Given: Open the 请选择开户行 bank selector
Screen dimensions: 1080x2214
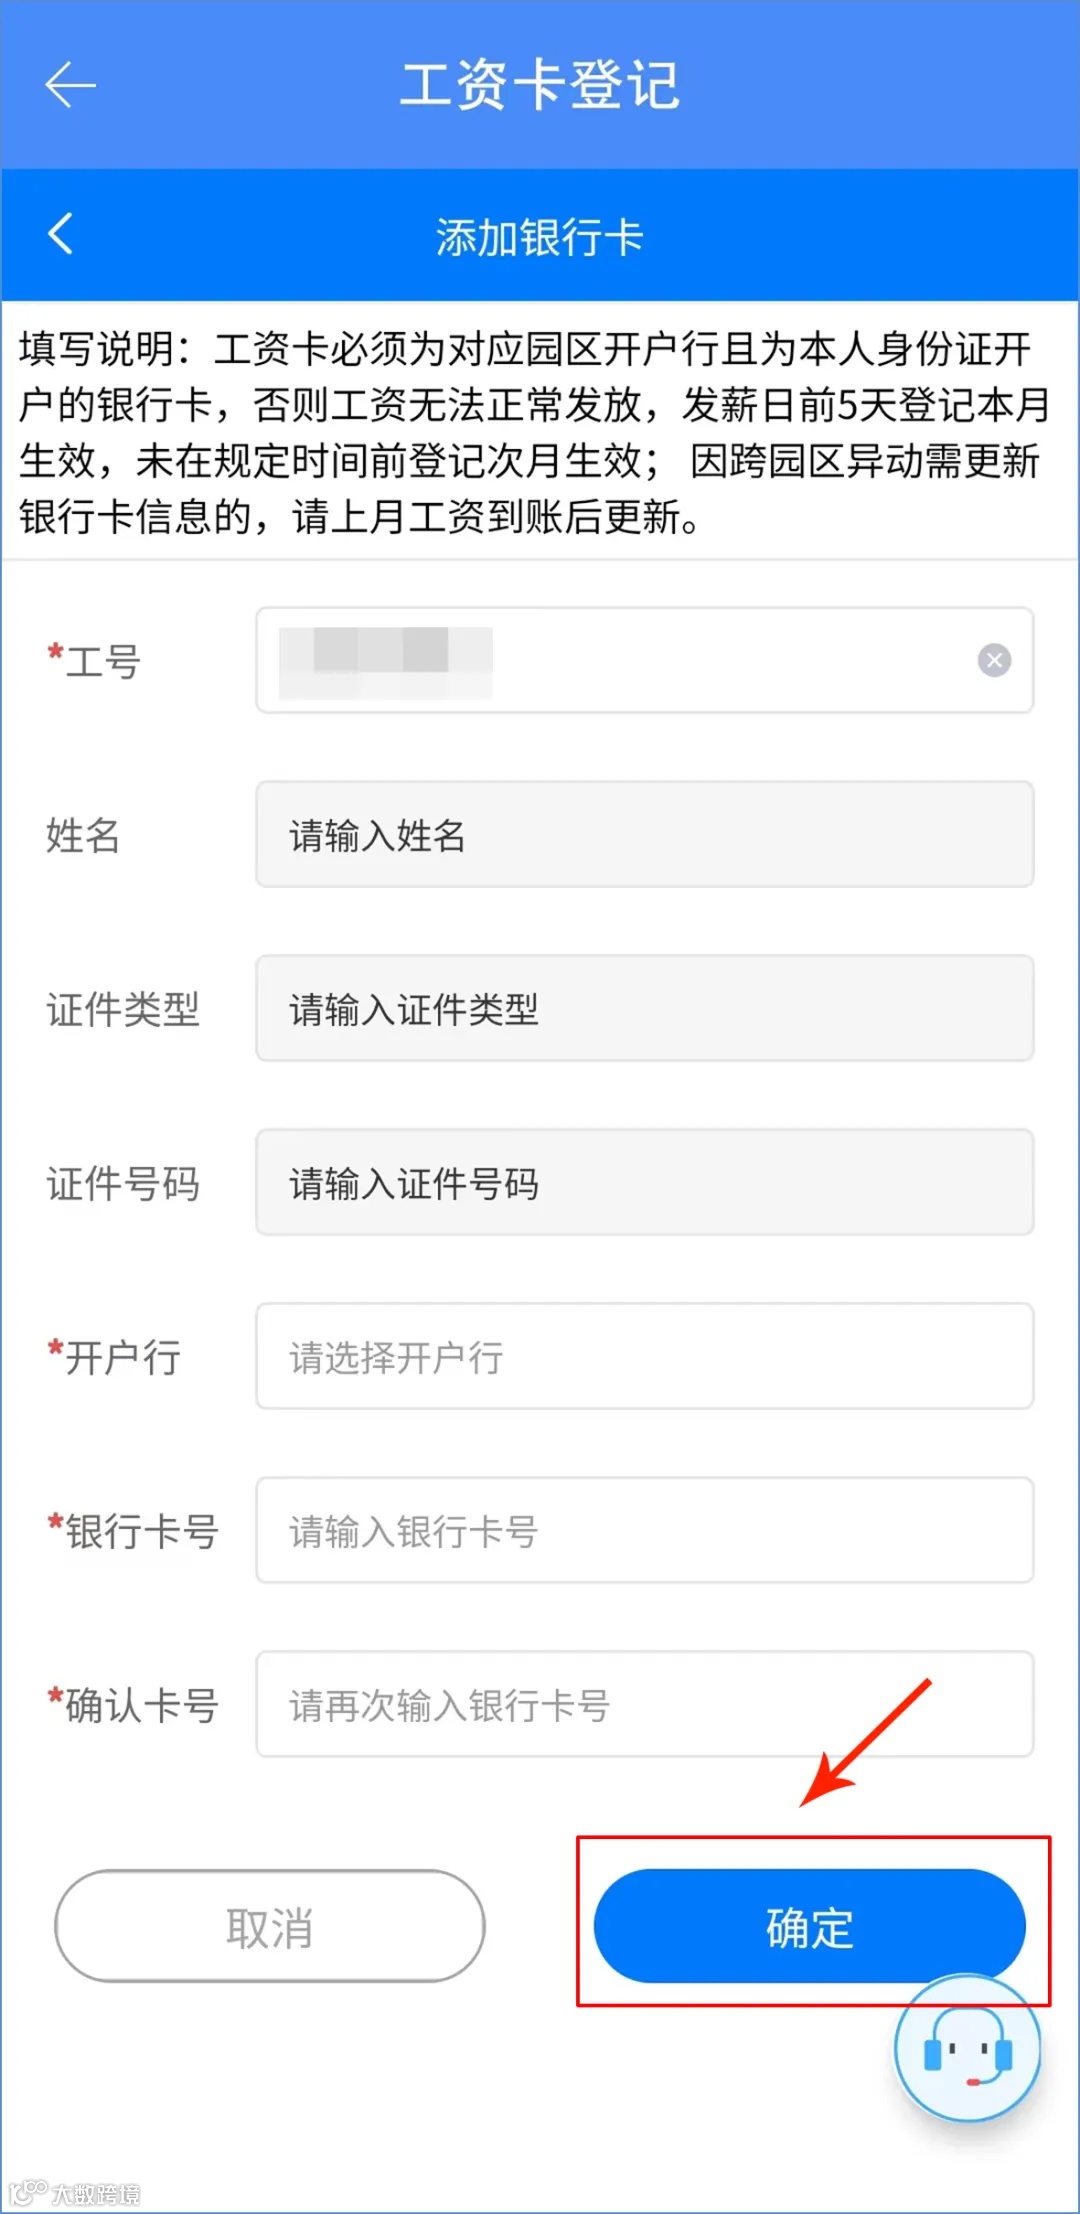Looking at the screenshot, I should coord(644,1357).
